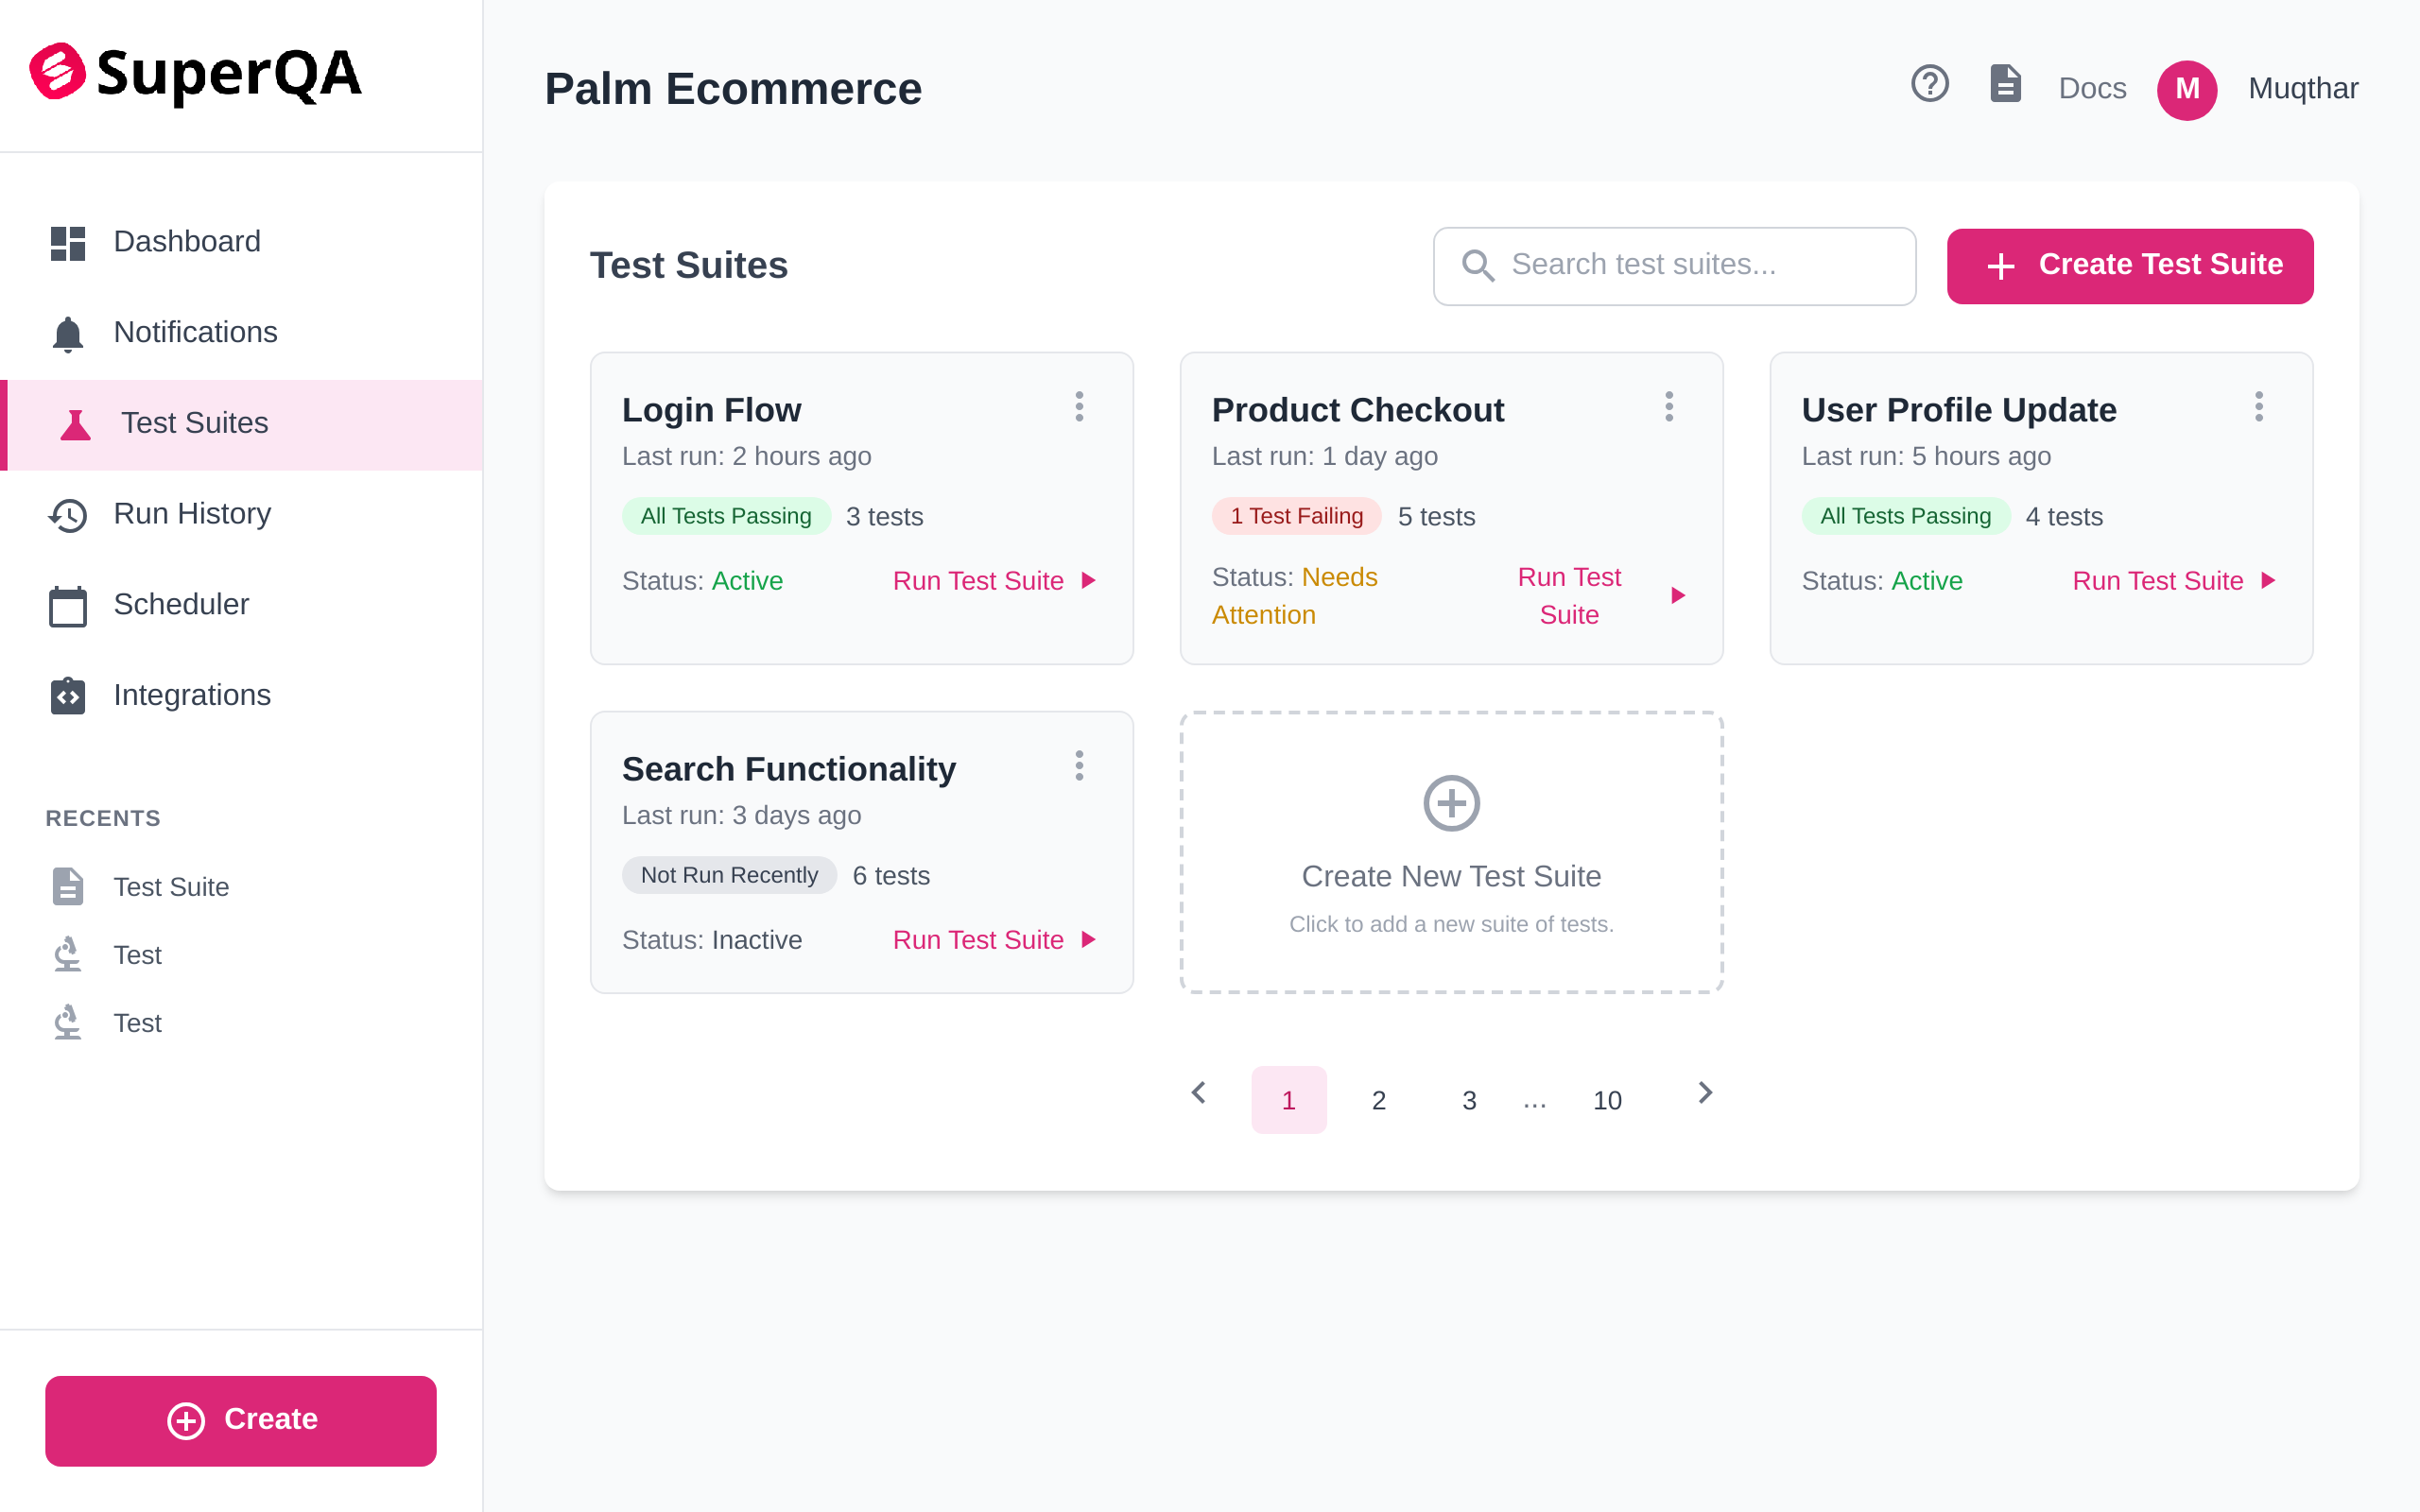Run the Search Functionality test suite
This screenshot has width=2420, height=1512.
(x=978, y=939)
